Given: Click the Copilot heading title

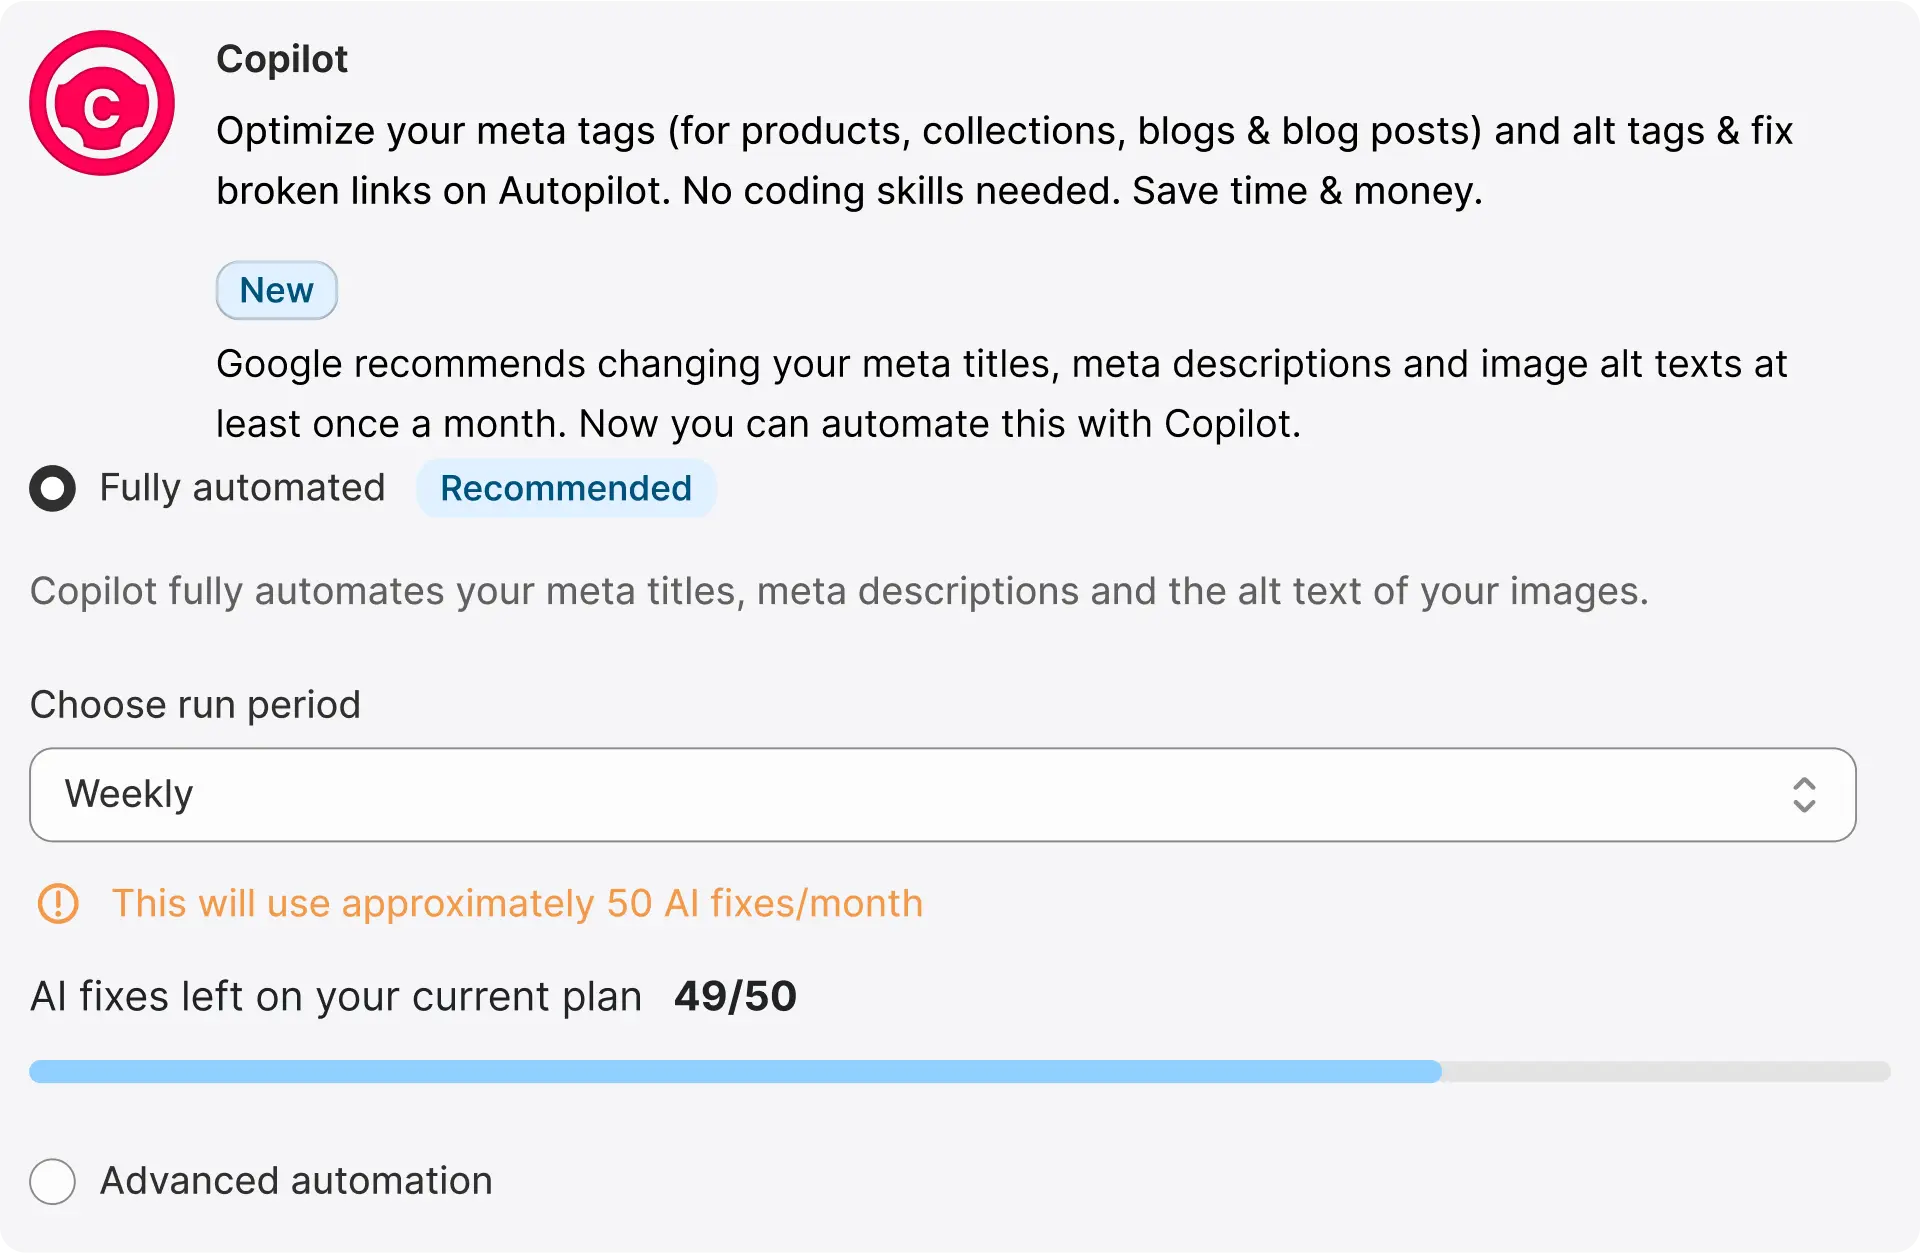Looking at the screenshot, I should pyautogui.click(x=282, y=59).
